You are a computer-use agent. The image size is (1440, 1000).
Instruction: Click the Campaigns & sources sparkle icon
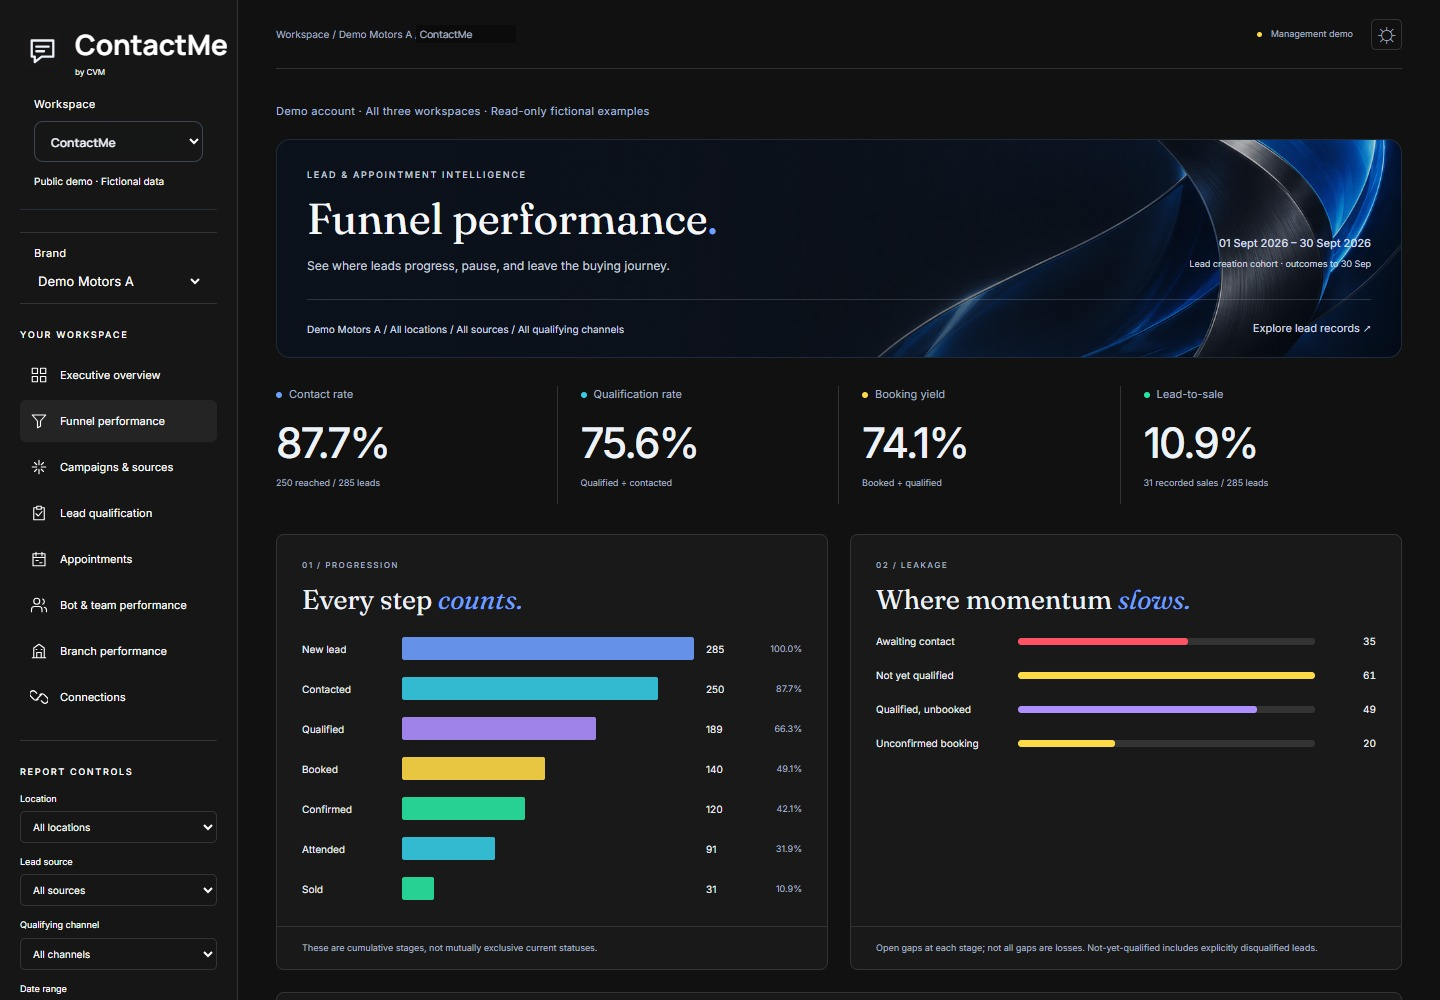pyautogui.click(x=39, y=467)
